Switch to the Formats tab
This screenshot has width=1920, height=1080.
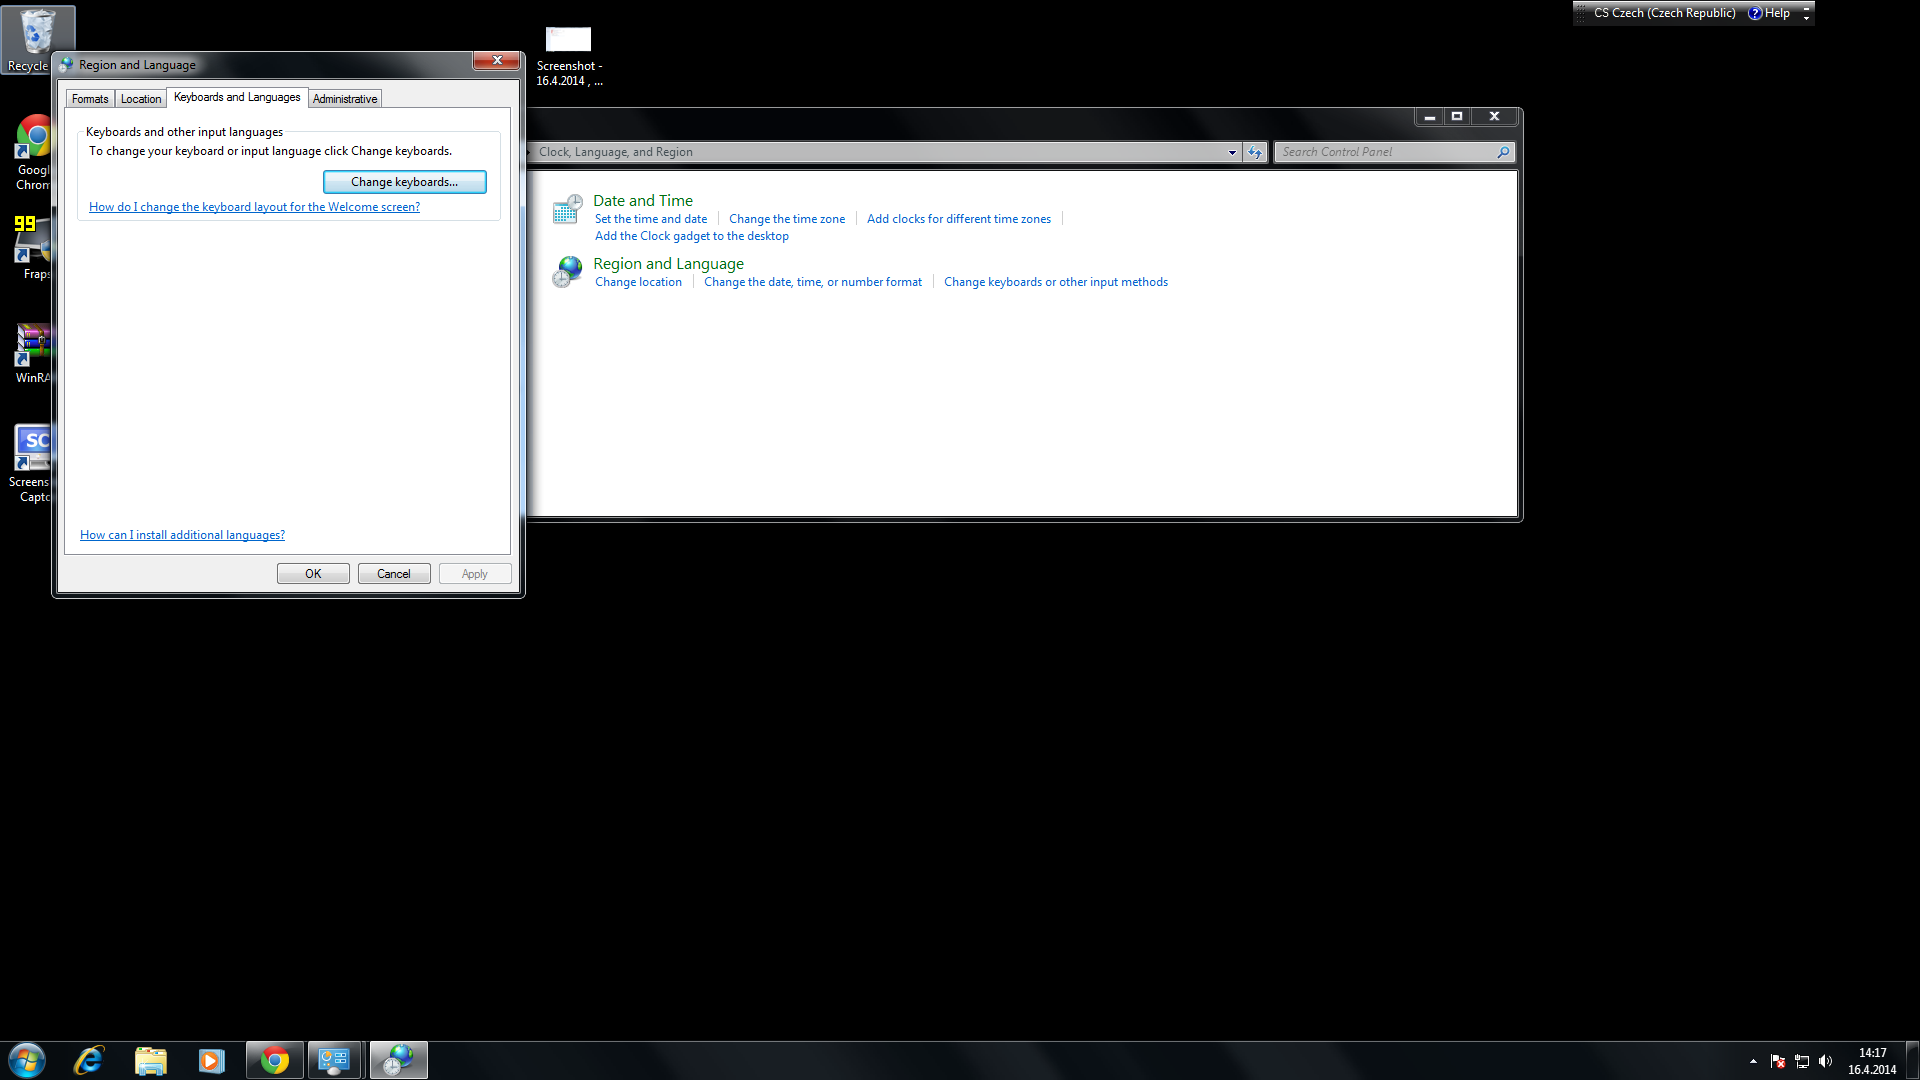coord(90,99)
